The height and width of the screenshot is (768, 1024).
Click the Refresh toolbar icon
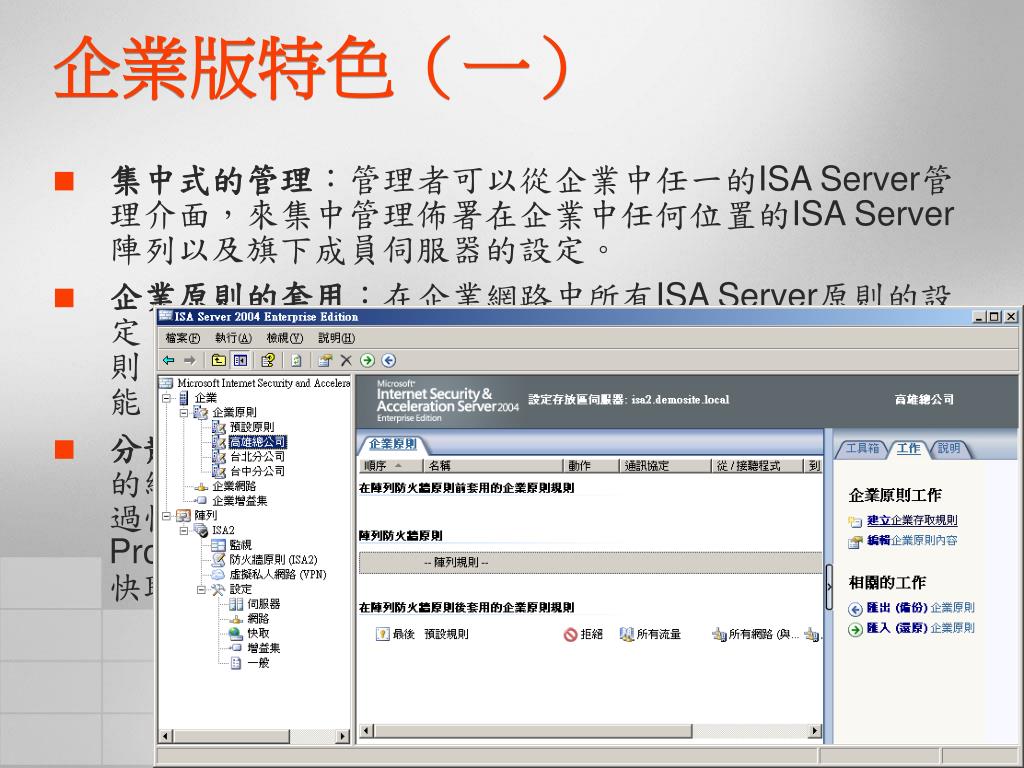296,360
